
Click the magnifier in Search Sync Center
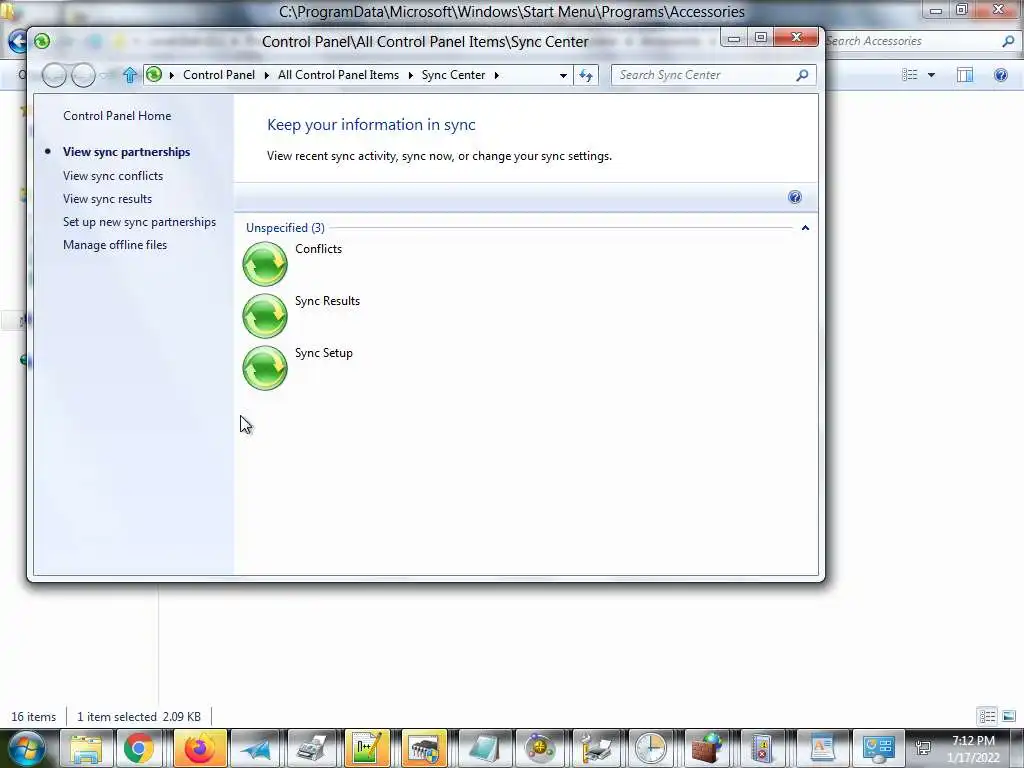point(803,75)
